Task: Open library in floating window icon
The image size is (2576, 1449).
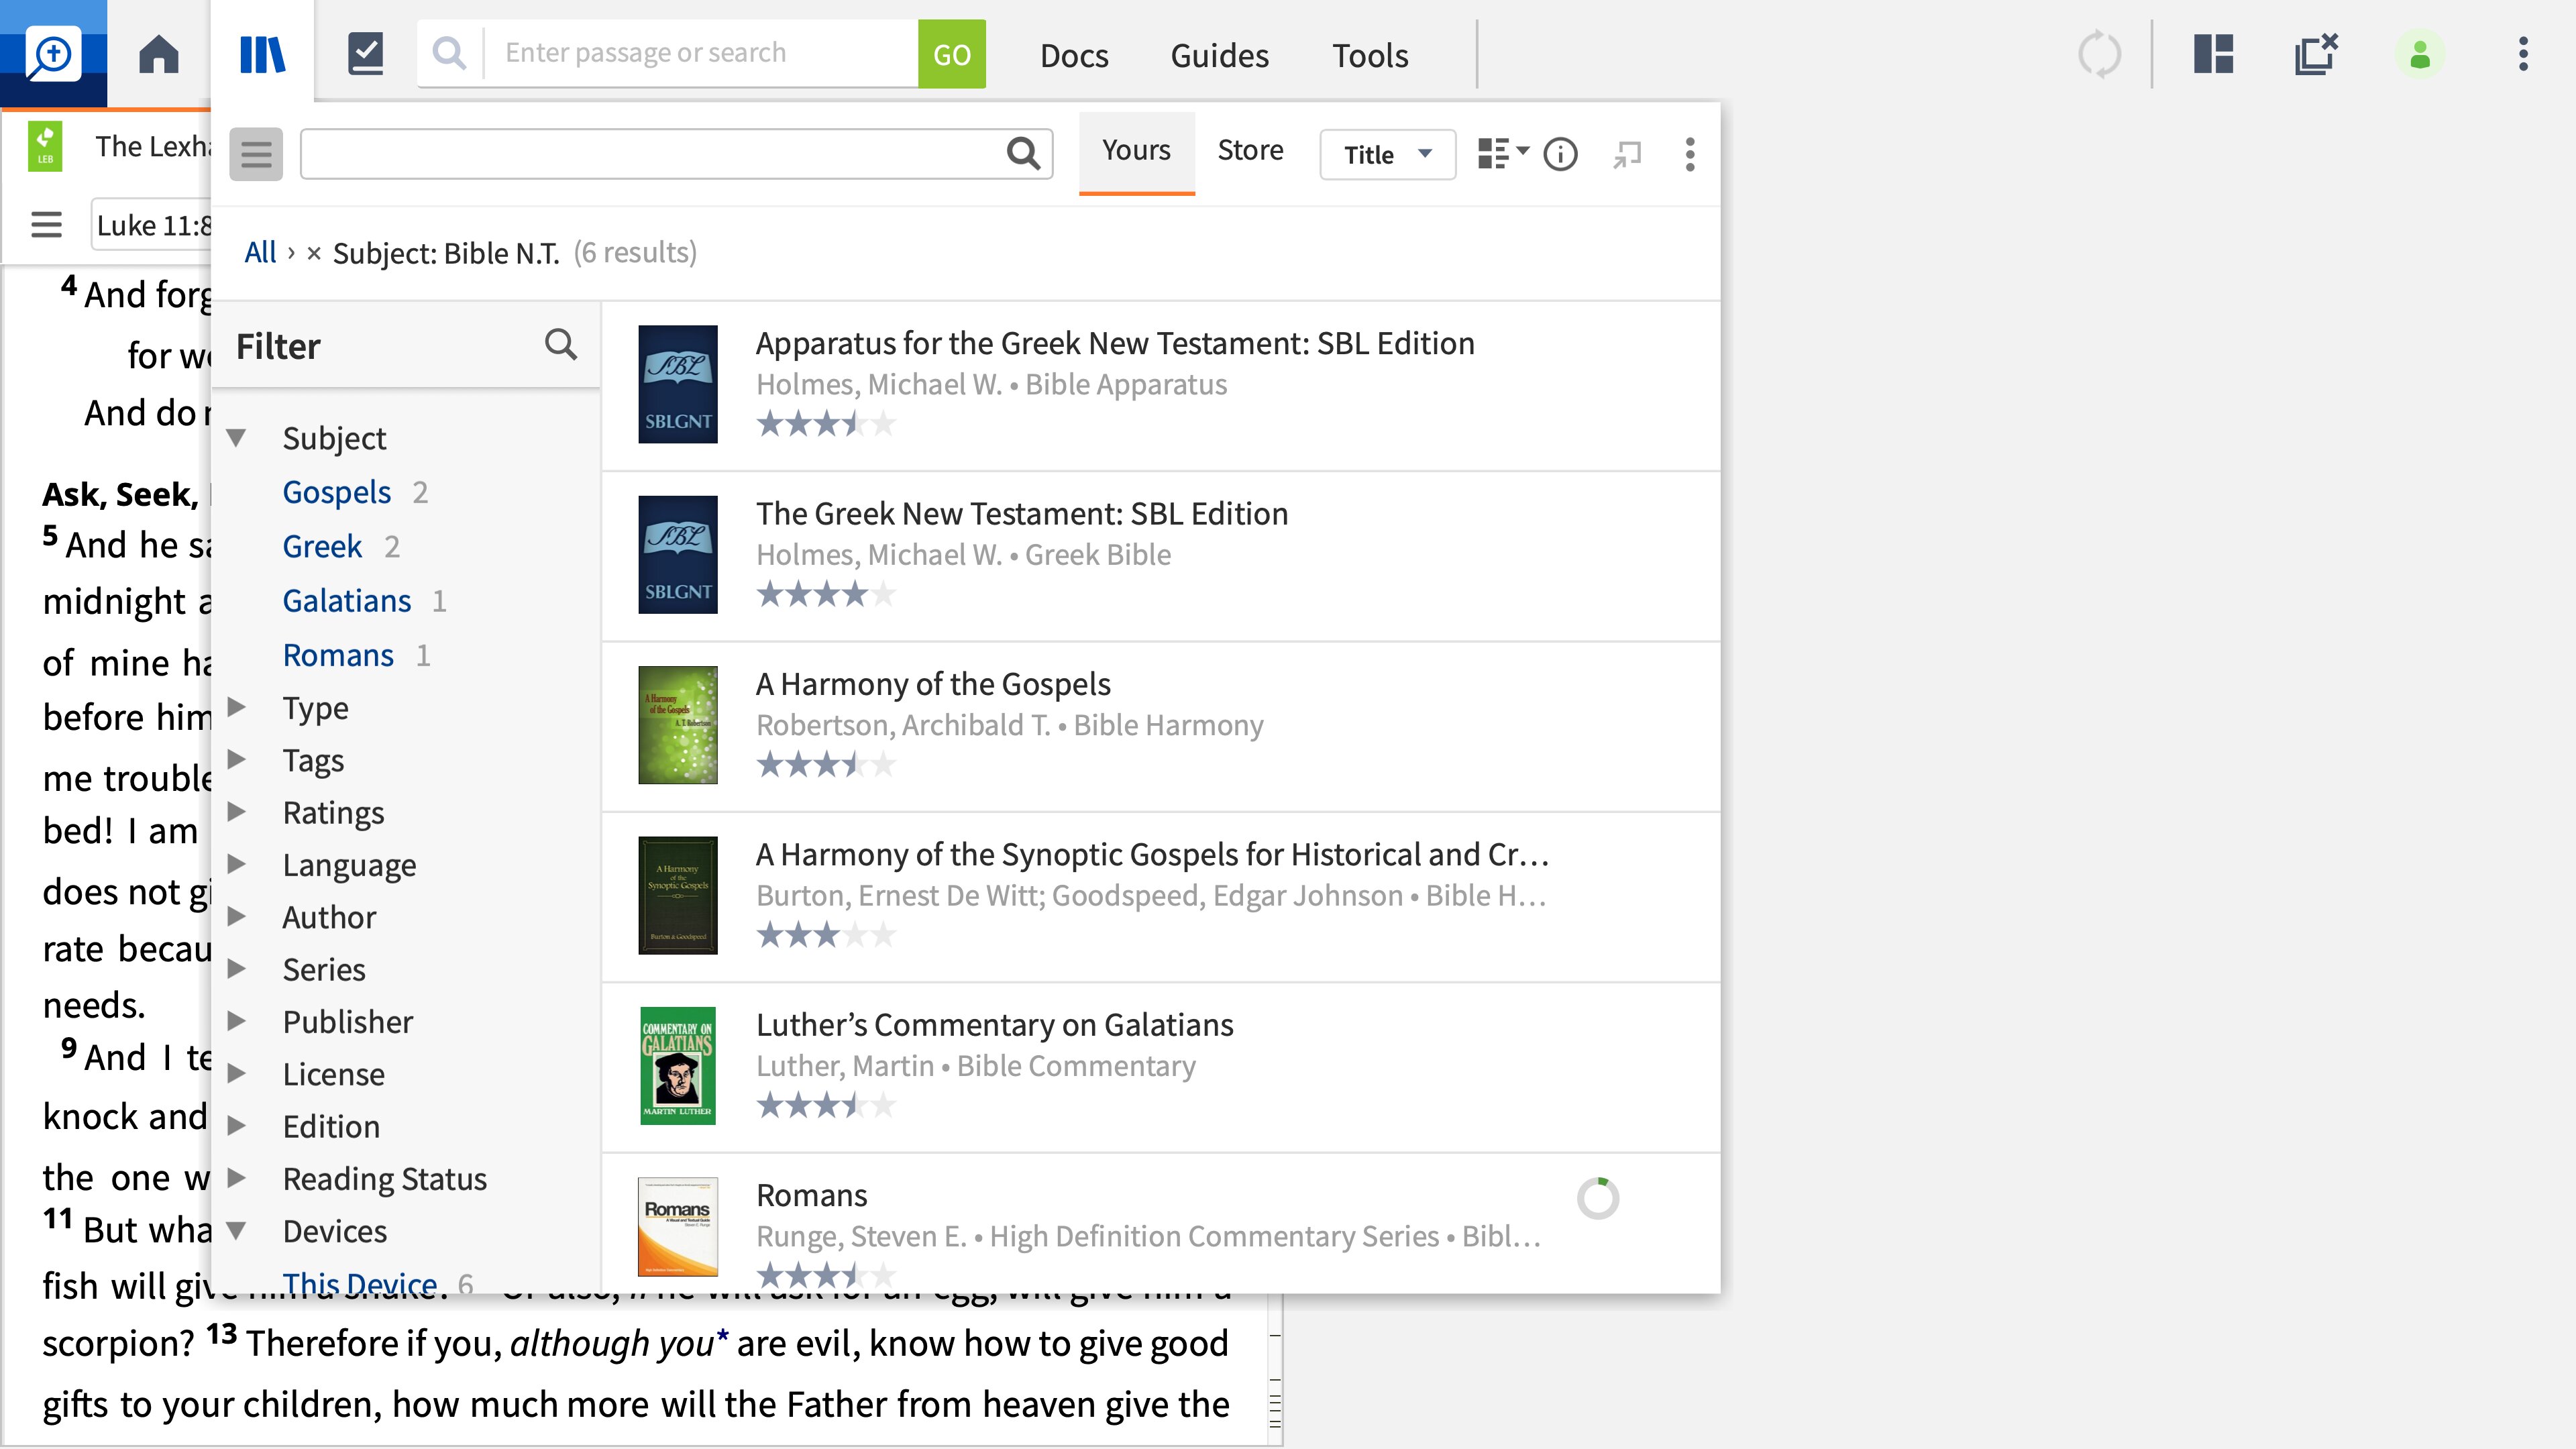Action: [x=1627, y=154]
